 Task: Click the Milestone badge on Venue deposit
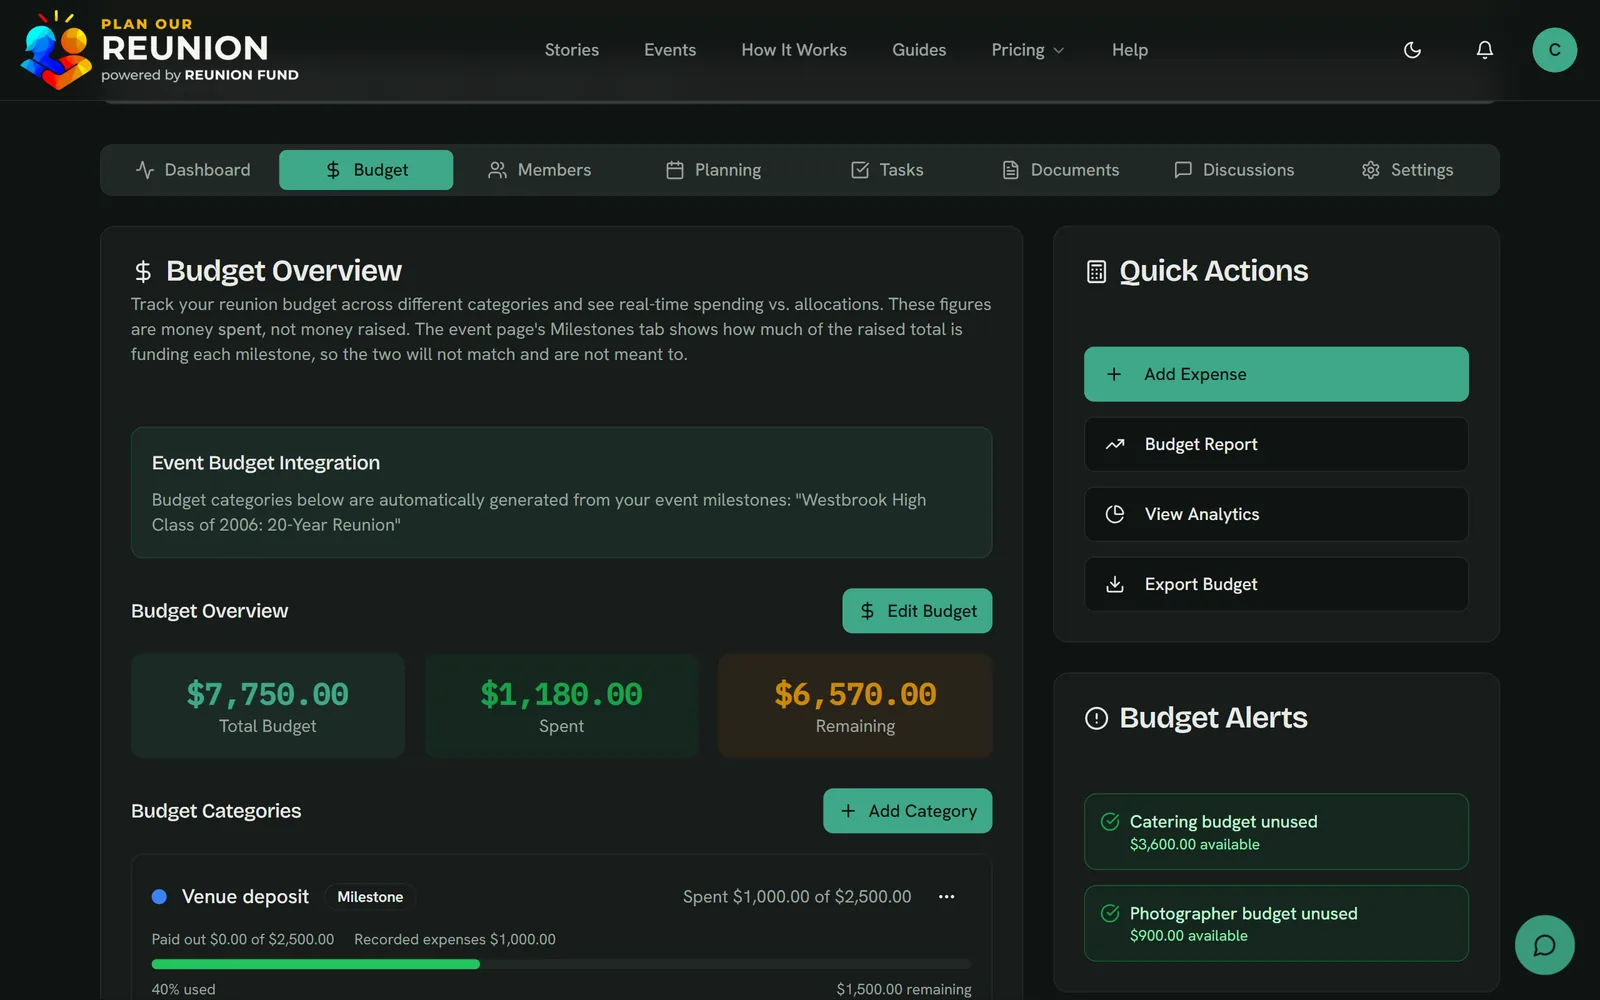tap(370, 897)
